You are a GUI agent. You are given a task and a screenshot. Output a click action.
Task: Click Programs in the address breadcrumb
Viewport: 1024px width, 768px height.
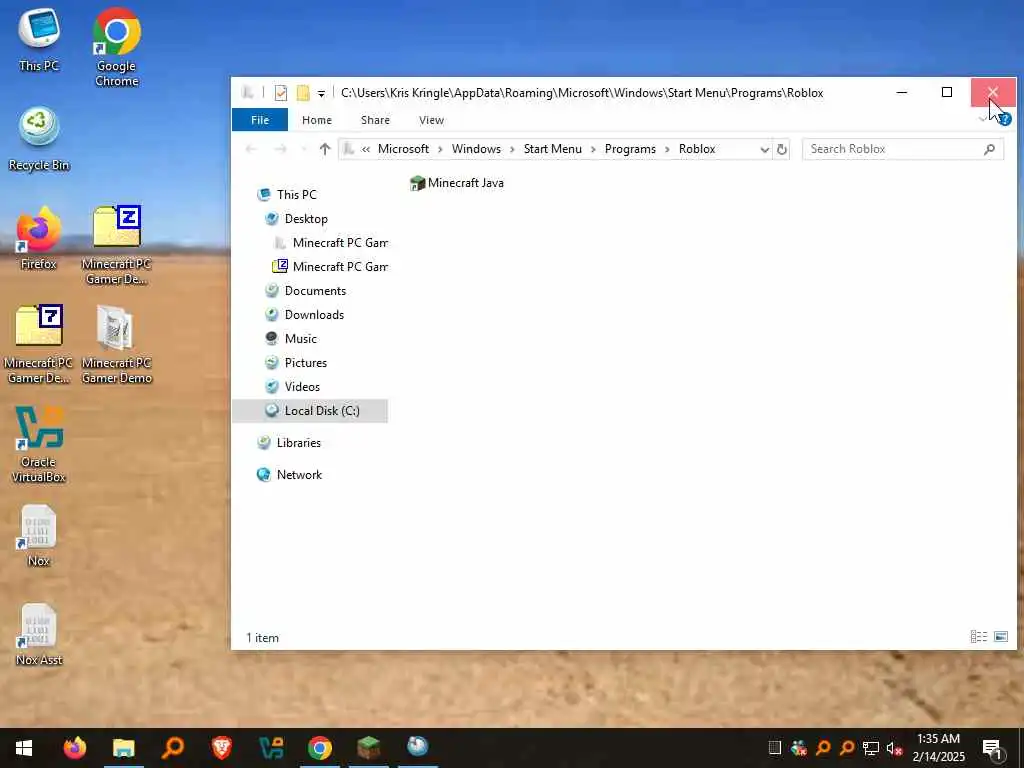630,149
